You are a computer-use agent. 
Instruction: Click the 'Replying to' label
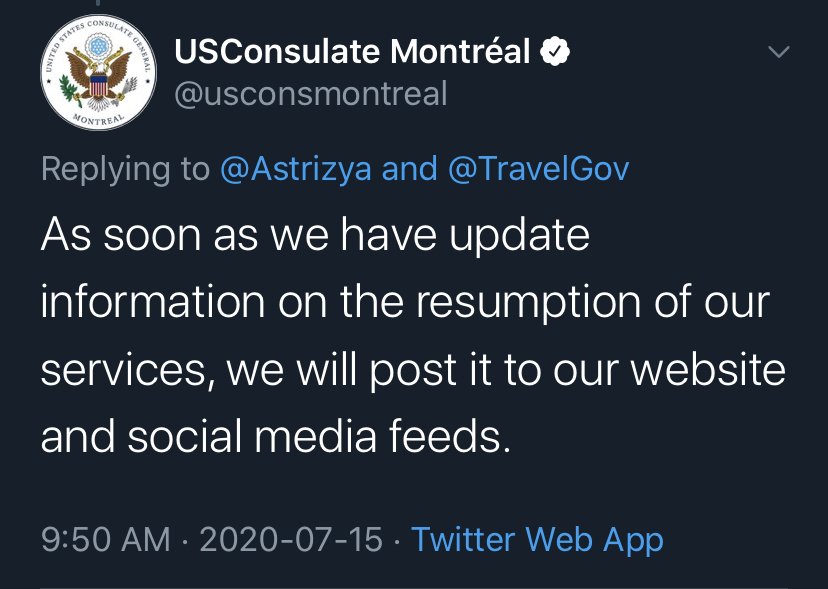[125, 168]
